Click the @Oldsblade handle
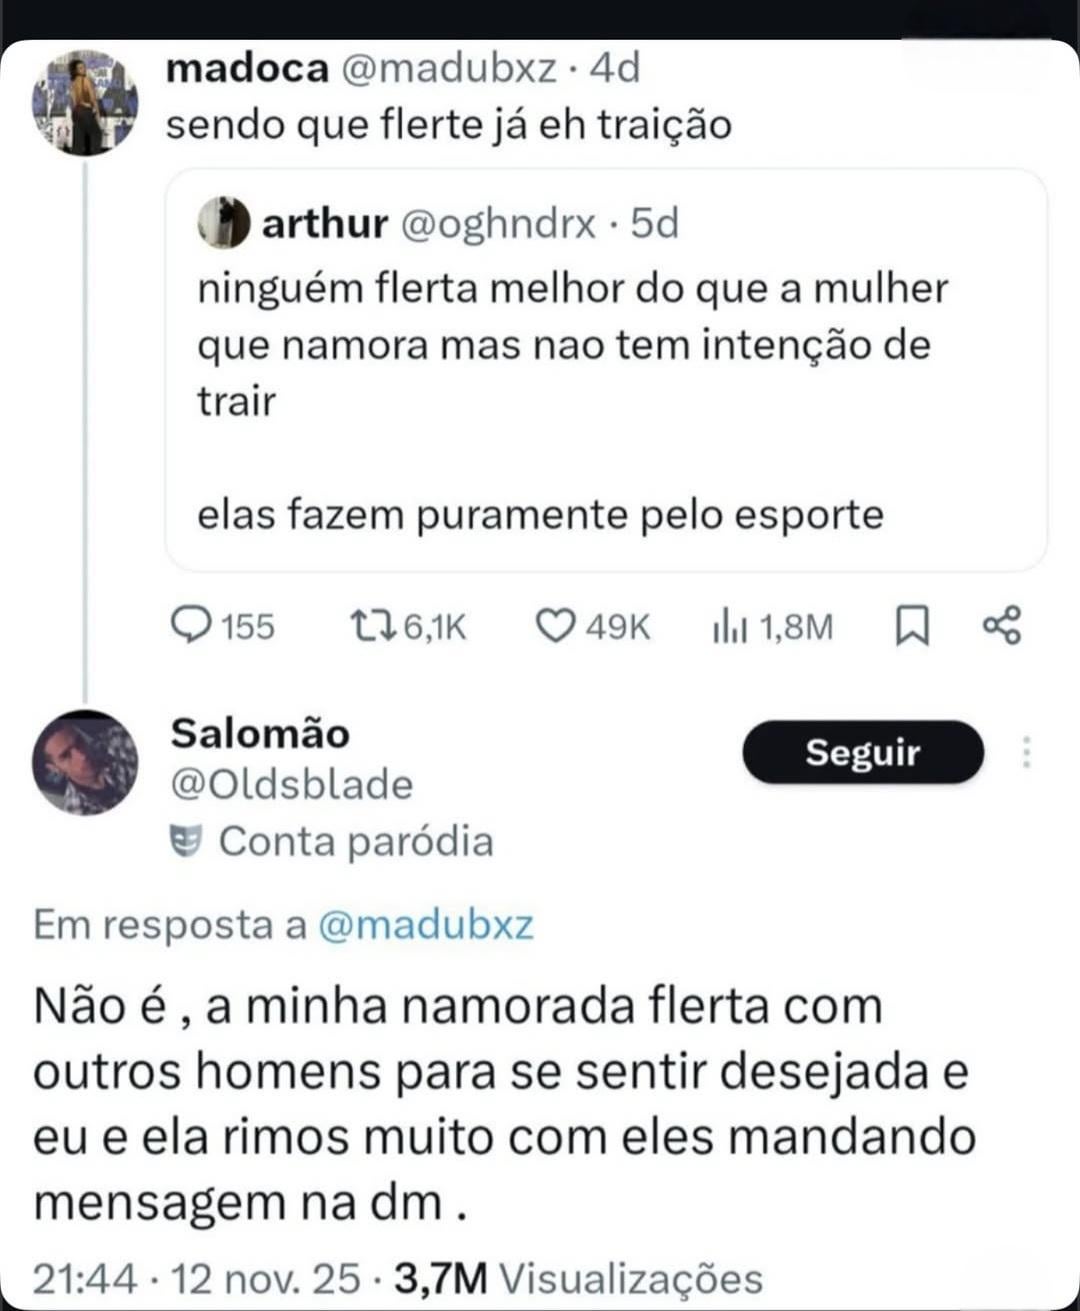Screen dimensions: 1080x1311 click(x=292, y=785)
